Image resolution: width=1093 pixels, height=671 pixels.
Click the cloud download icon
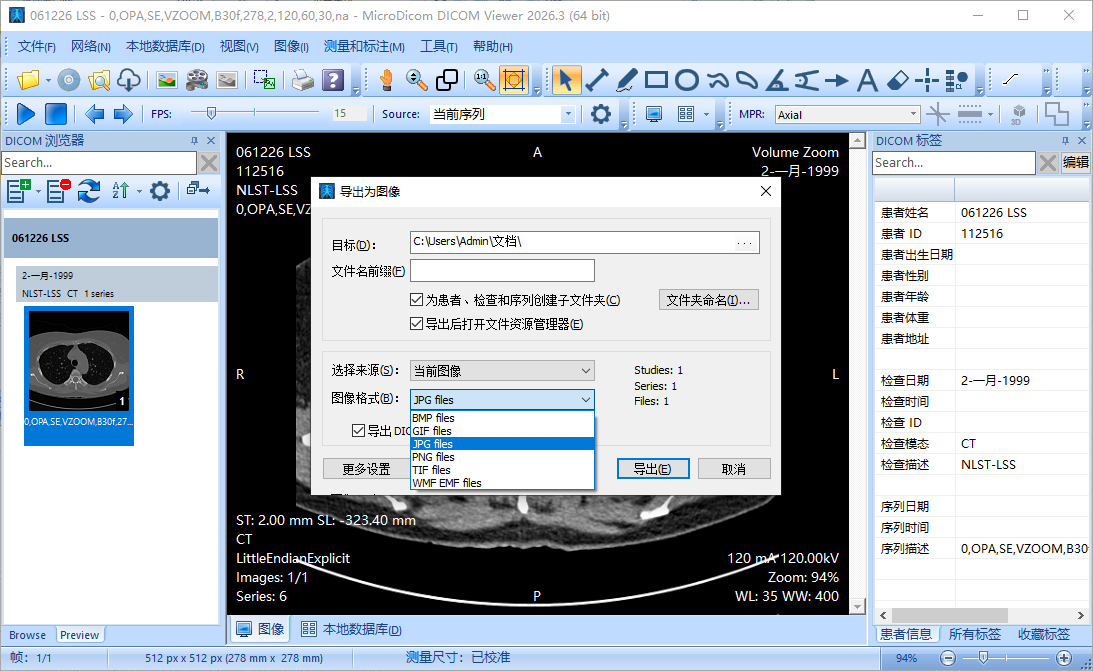[x=129, y=80]
